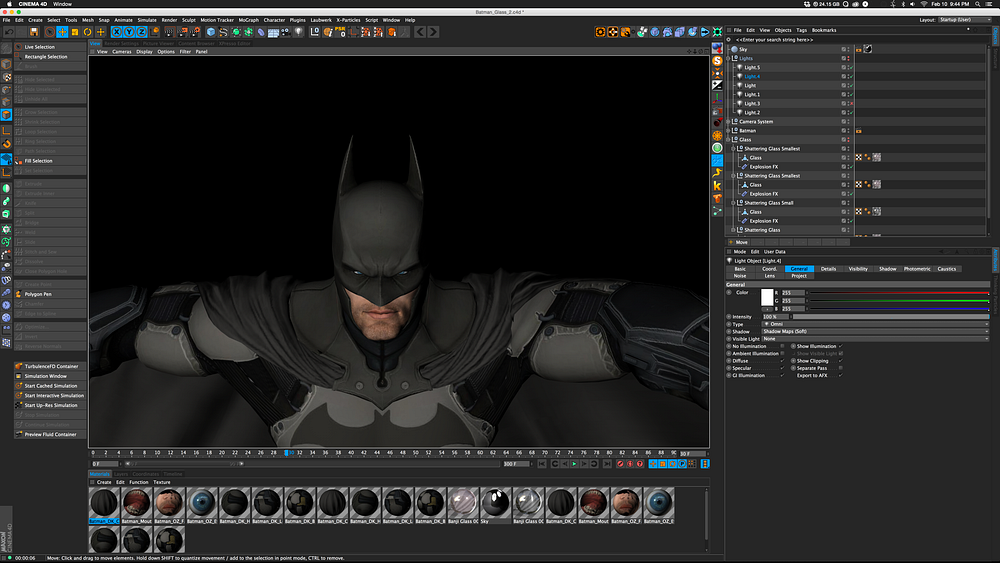Toggle Show Clipping checkbox
Image resolution: width=1000 pixels, height=563 pixels.
click(x=841, y=361)
